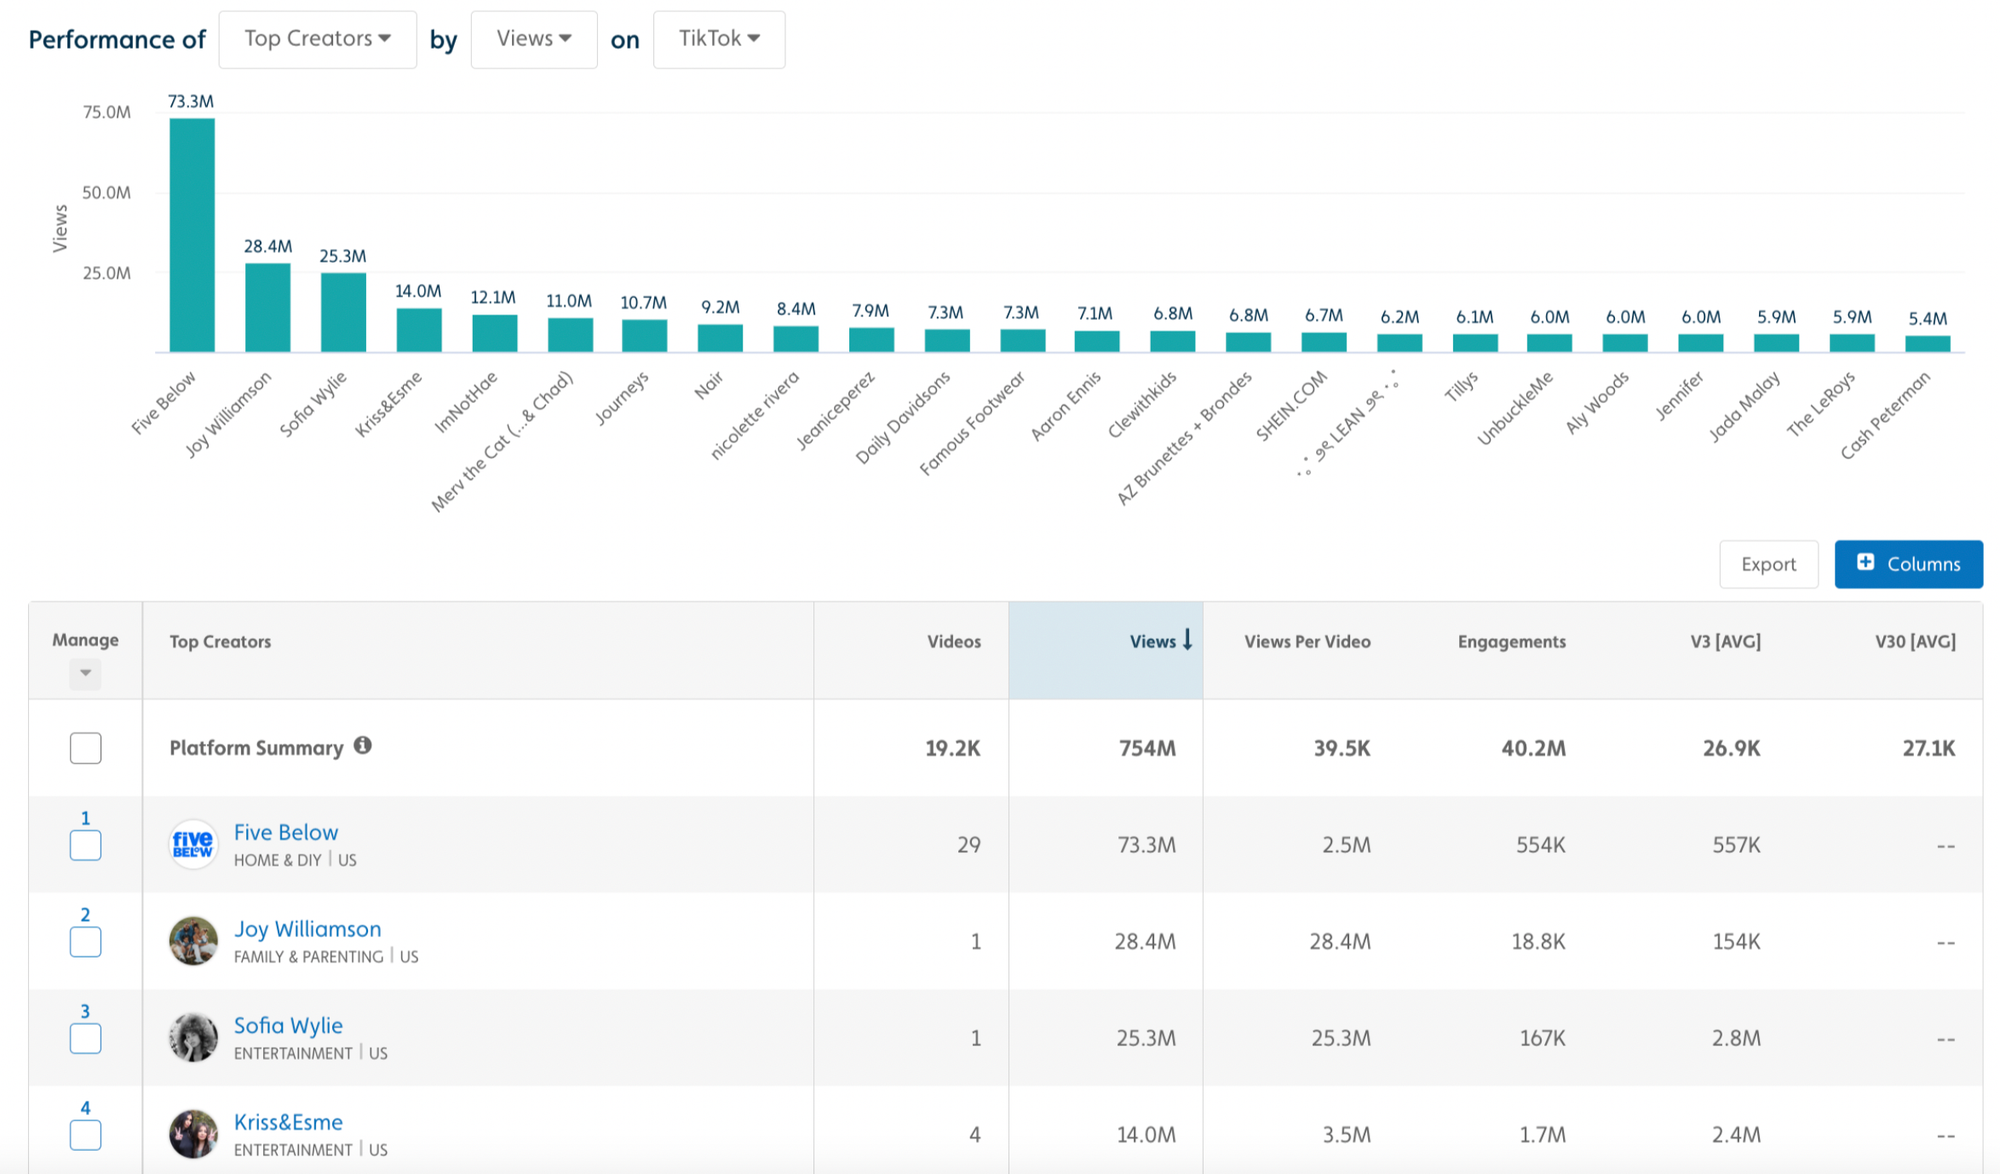Click the Top Creators column header

[x=220, y=641]
